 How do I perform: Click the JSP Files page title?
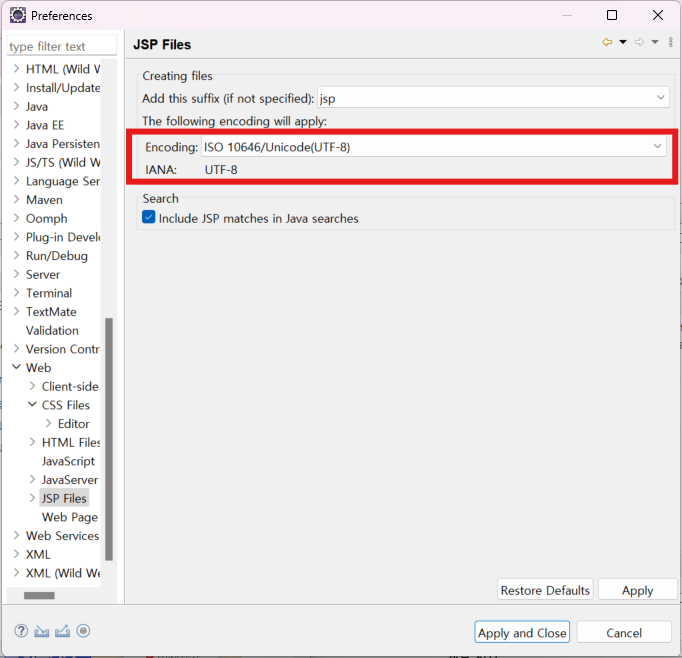pos(162,44)
